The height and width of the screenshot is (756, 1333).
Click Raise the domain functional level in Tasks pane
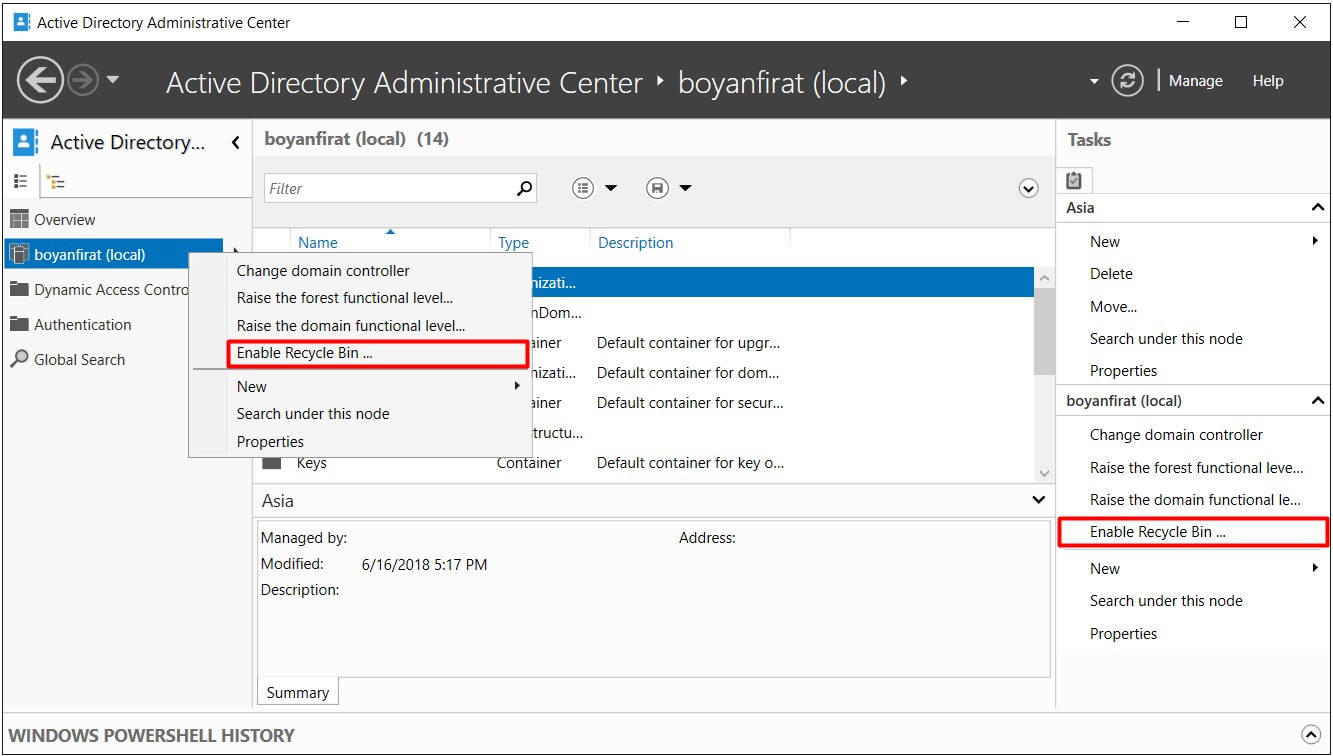[1195, 500]
